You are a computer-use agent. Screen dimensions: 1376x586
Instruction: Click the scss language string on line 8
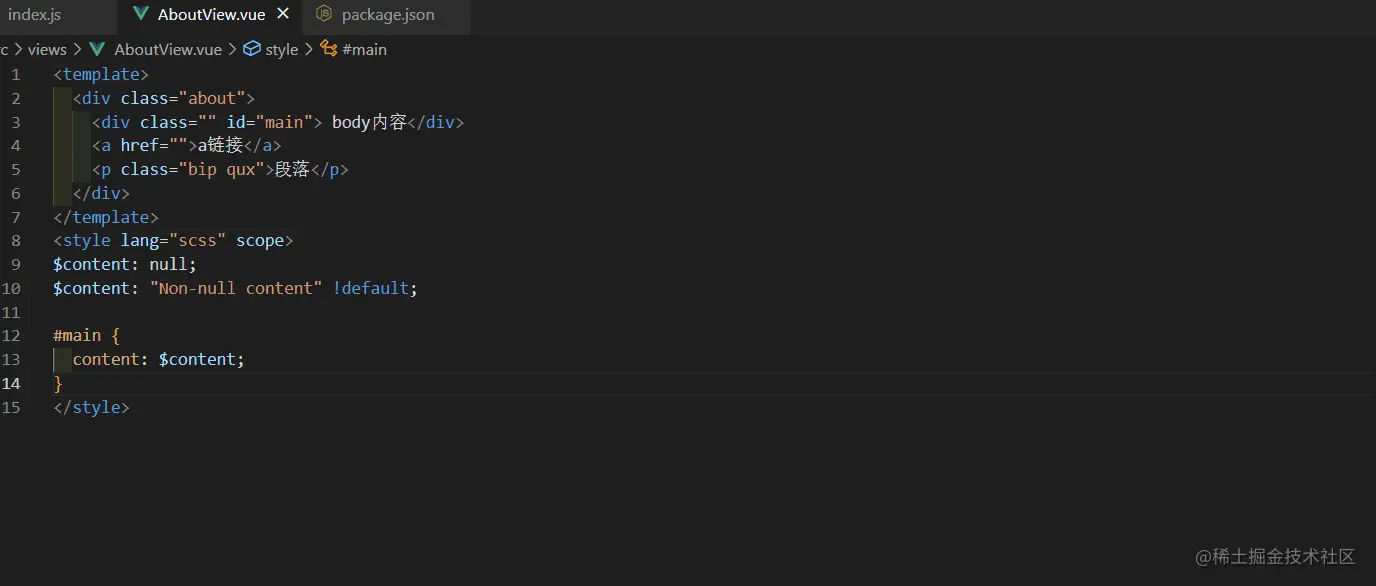coord(197,240)
